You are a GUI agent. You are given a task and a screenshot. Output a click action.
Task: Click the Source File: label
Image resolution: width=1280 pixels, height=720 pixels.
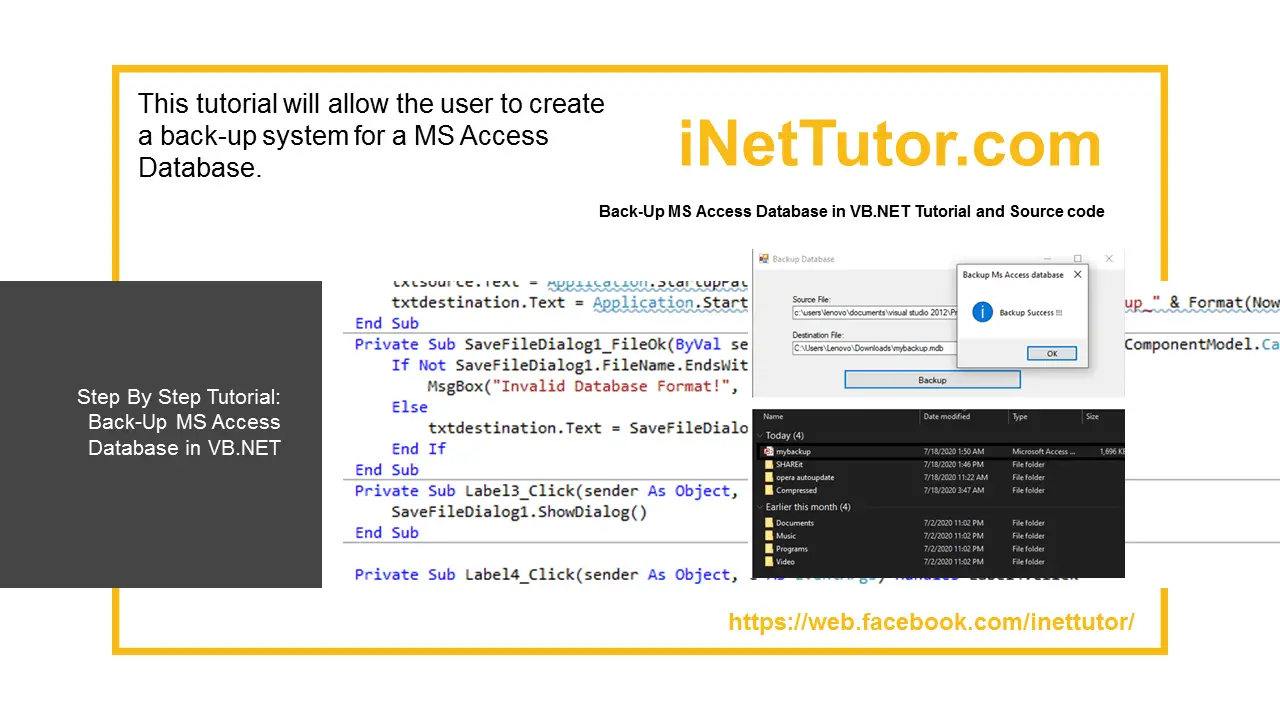(811, 300)
